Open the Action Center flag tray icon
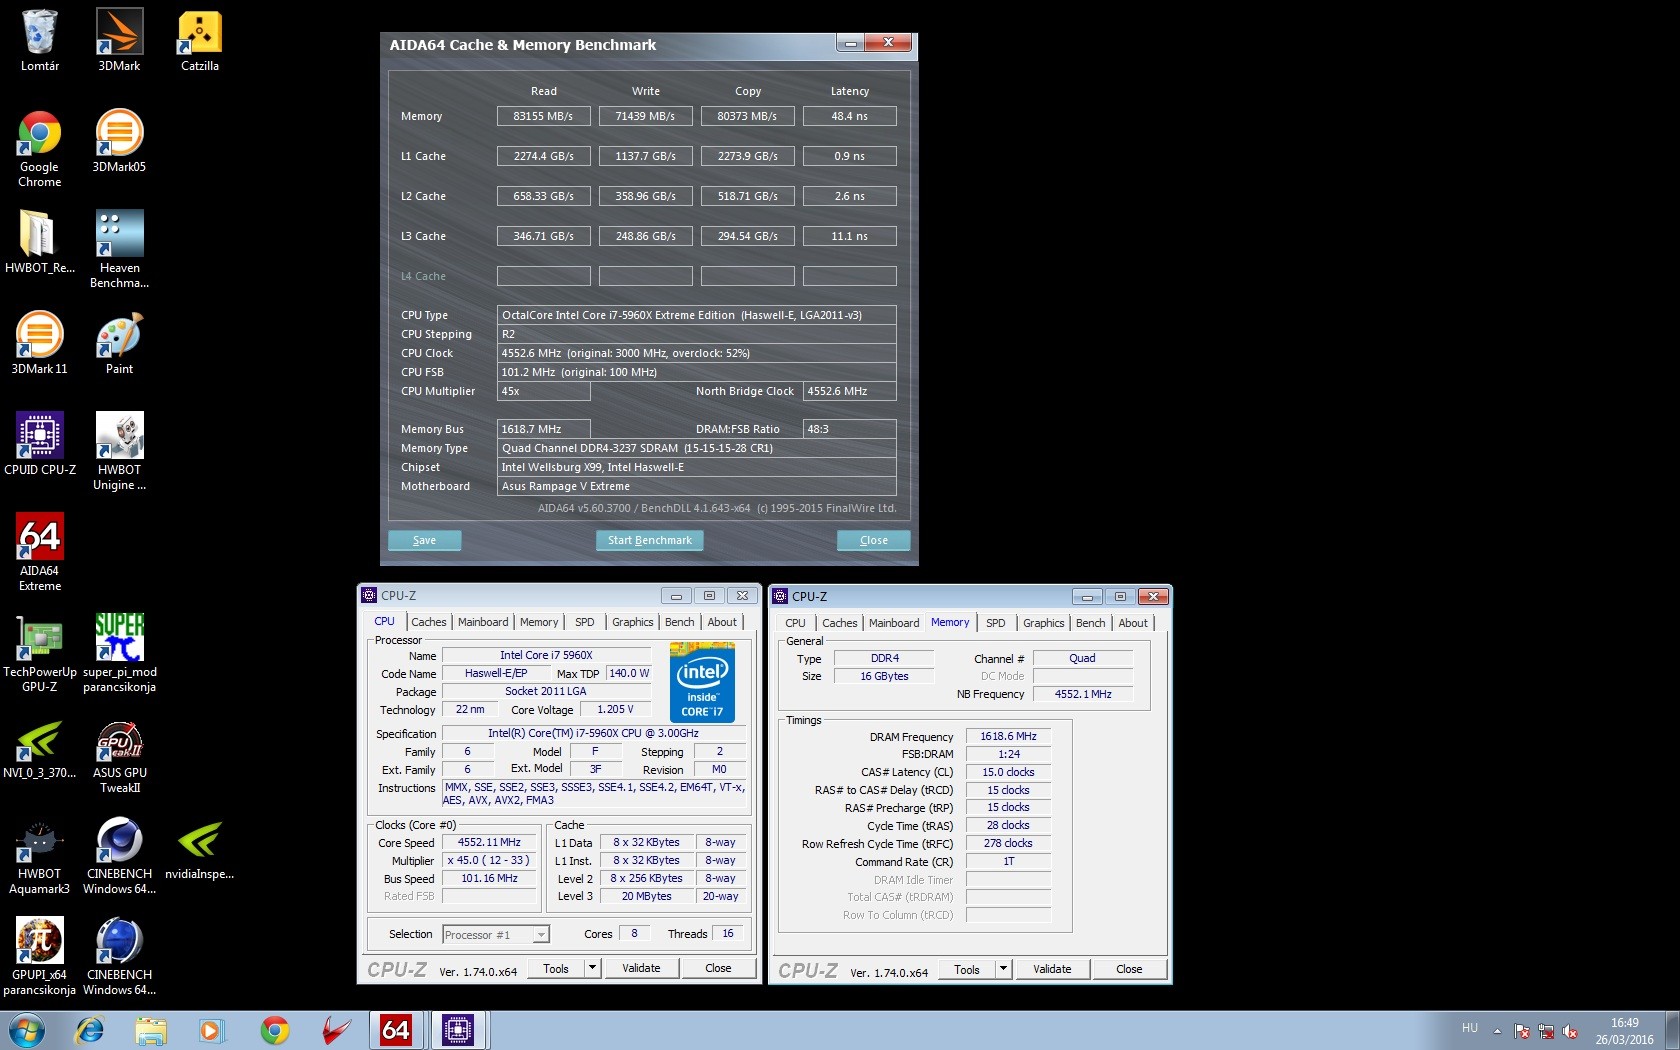Image resolution: width=1680 pixels, height=1050 pixels. pyautogui.click(x=1521, y=1031)
